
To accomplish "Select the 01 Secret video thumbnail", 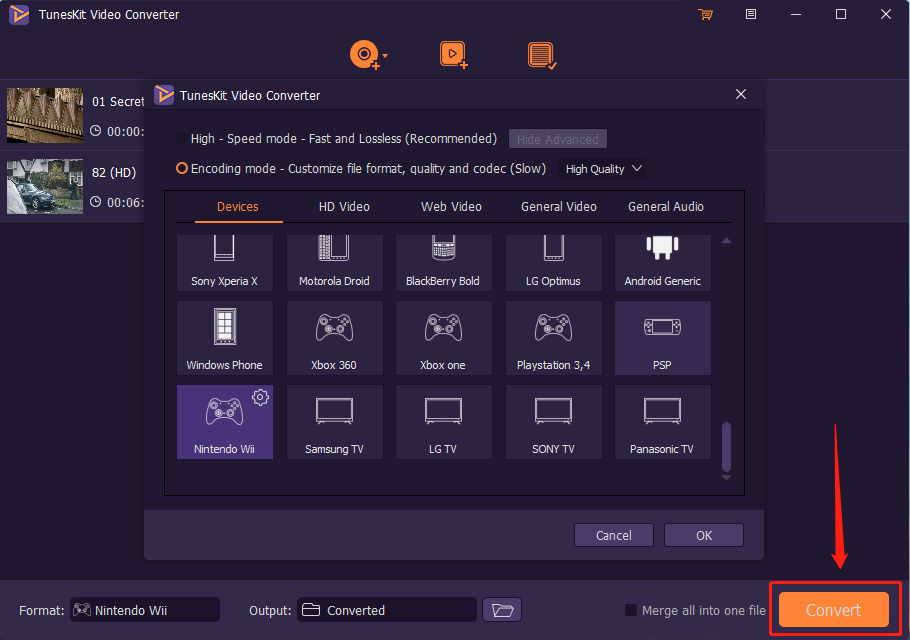I will pos(45,115).
